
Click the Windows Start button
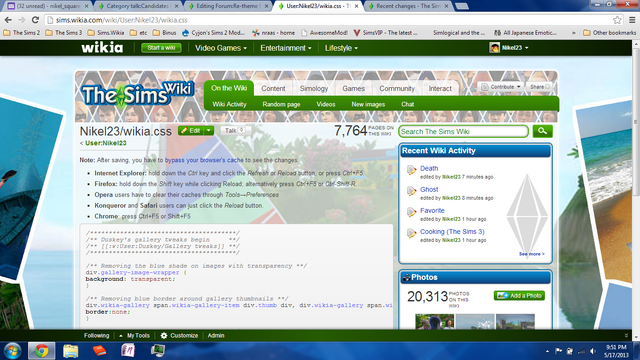pos(13,351)
